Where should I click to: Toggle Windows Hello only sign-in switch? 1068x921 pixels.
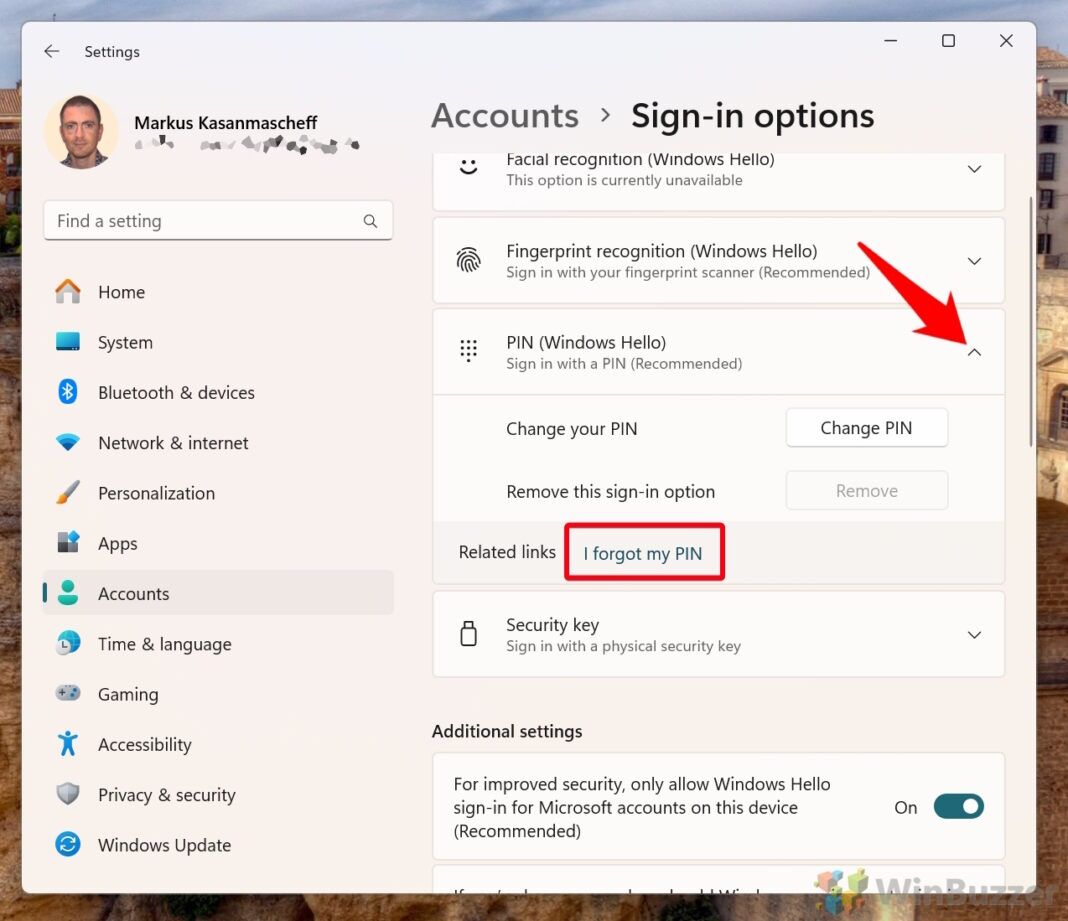click(x=958, y=807)
